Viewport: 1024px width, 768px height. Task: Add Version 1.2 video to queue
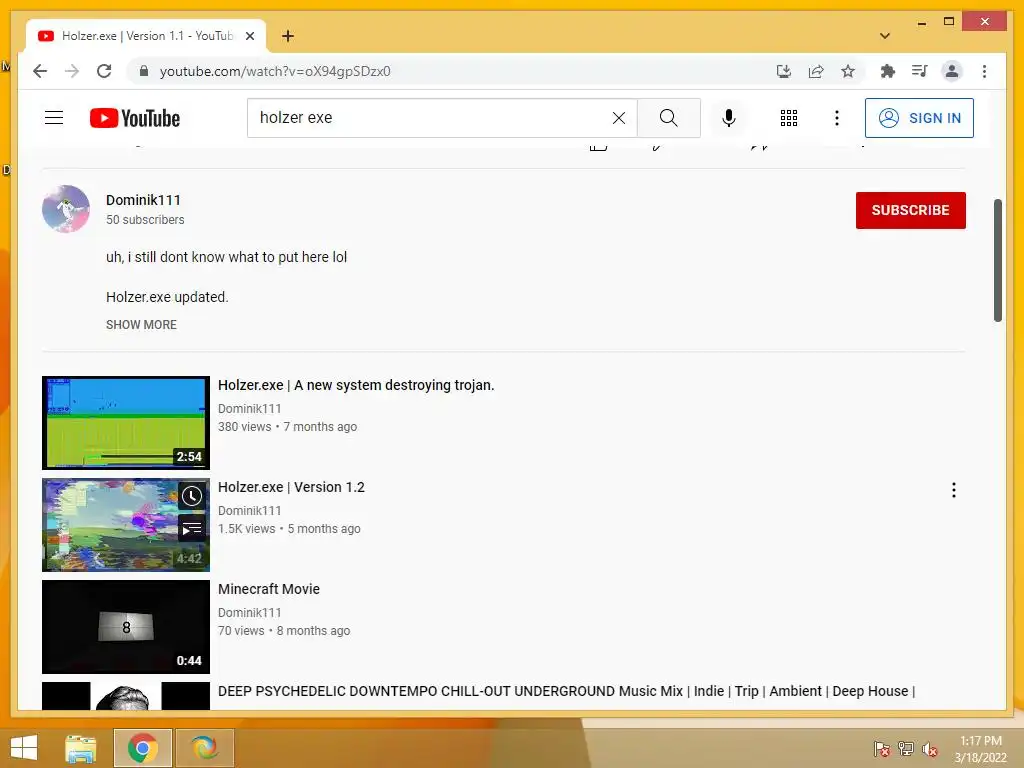(191, 528)
